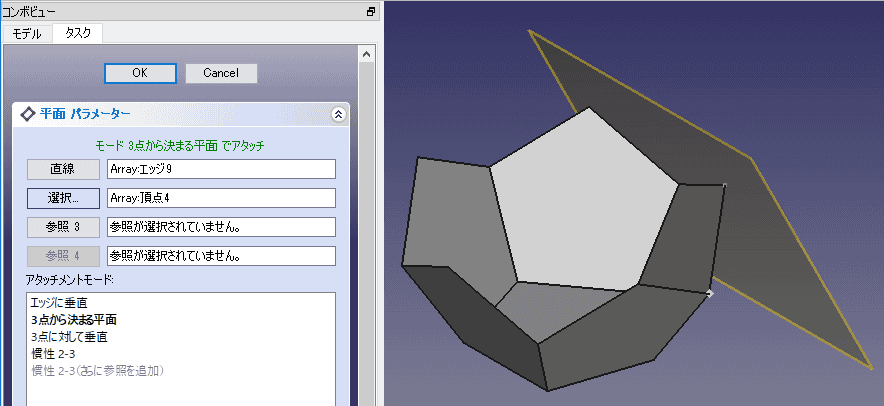The width and height of the screenshot is (884, 406).
Task: Click the 参照 3 button
Action: click(63, 227)
